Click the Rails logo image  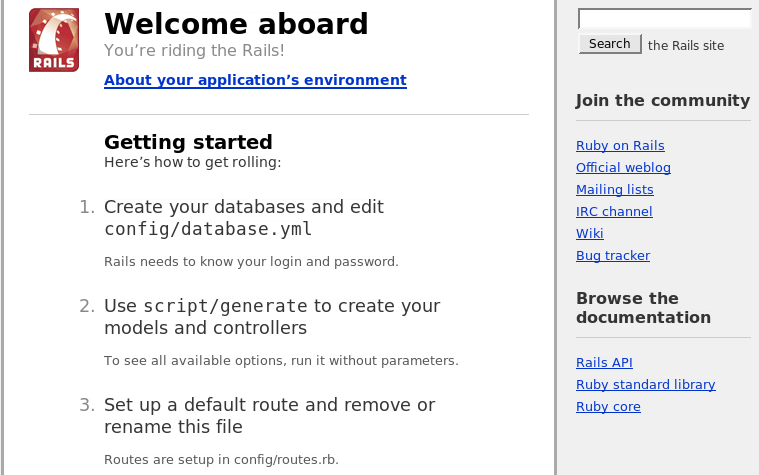click(x=54, y=40)
